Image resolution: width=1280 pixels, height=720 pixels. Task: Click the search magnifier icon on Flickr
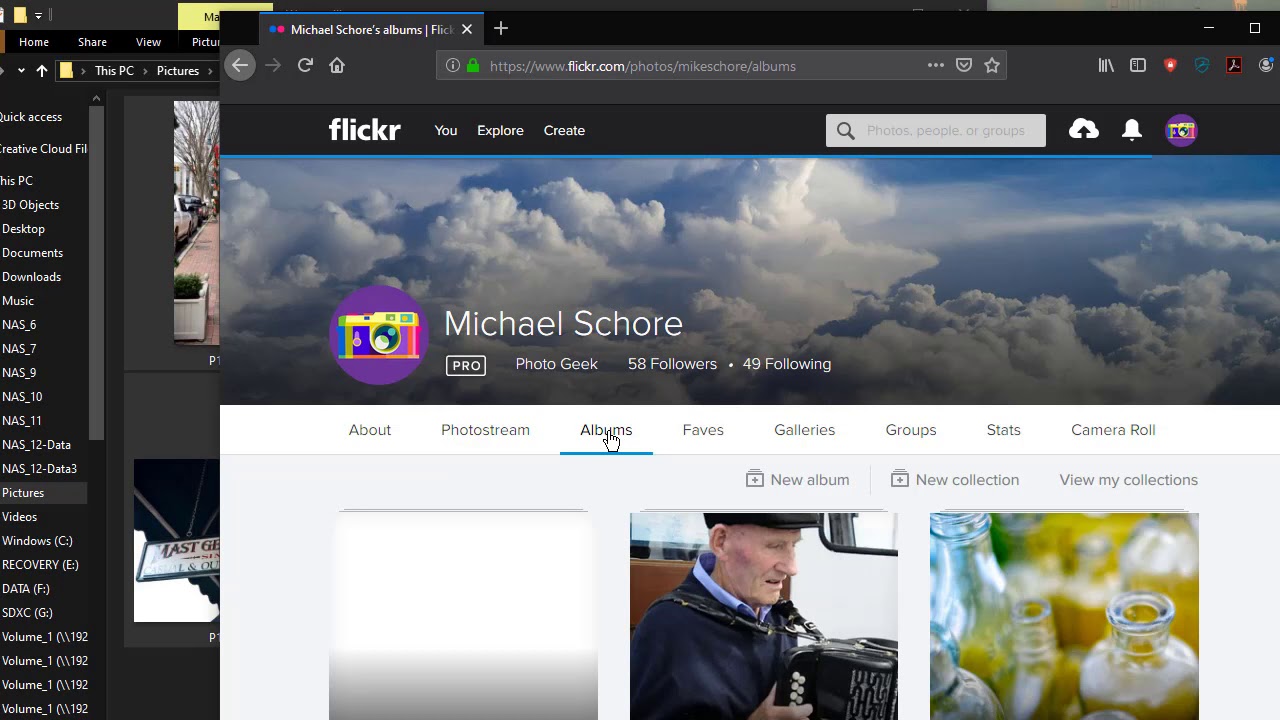[846, 131]
